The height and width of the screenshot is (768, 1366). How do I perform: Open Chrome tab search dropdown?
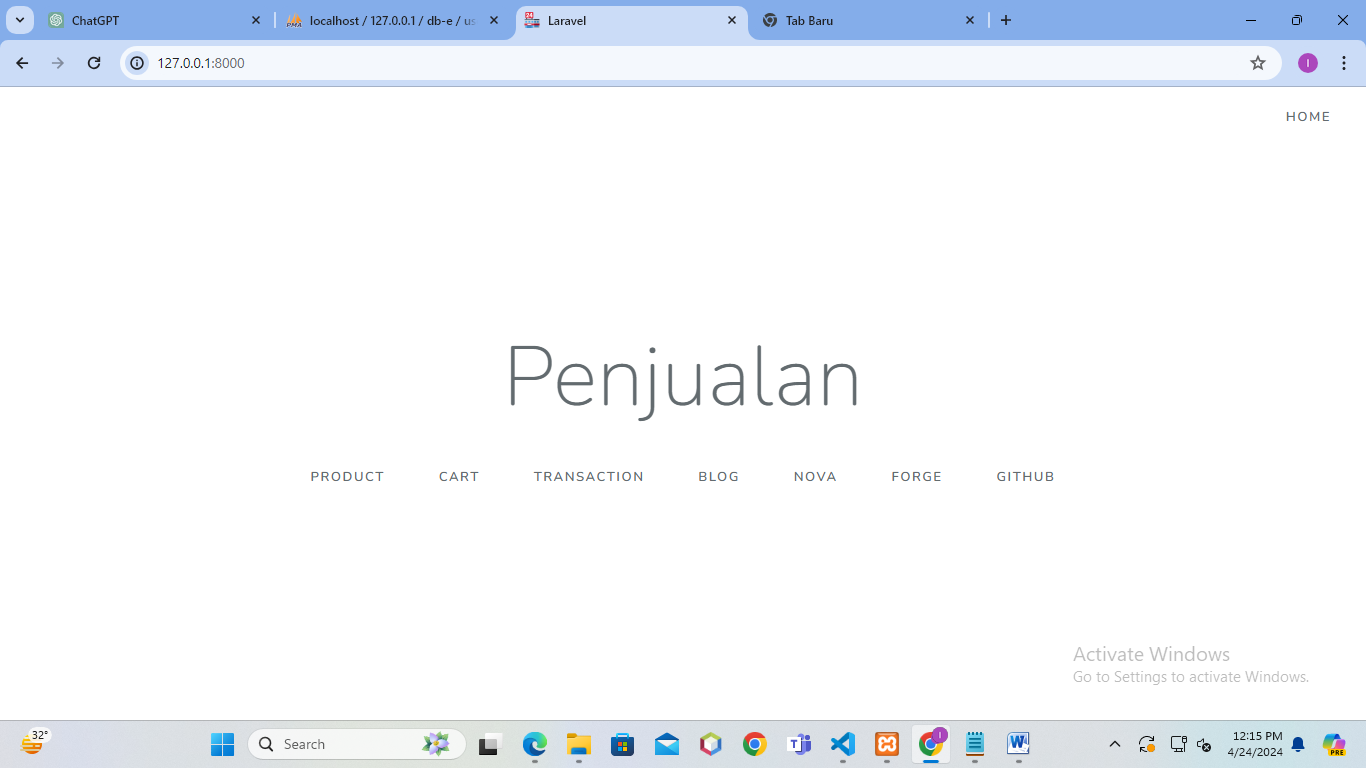click(x=18, y=20)
